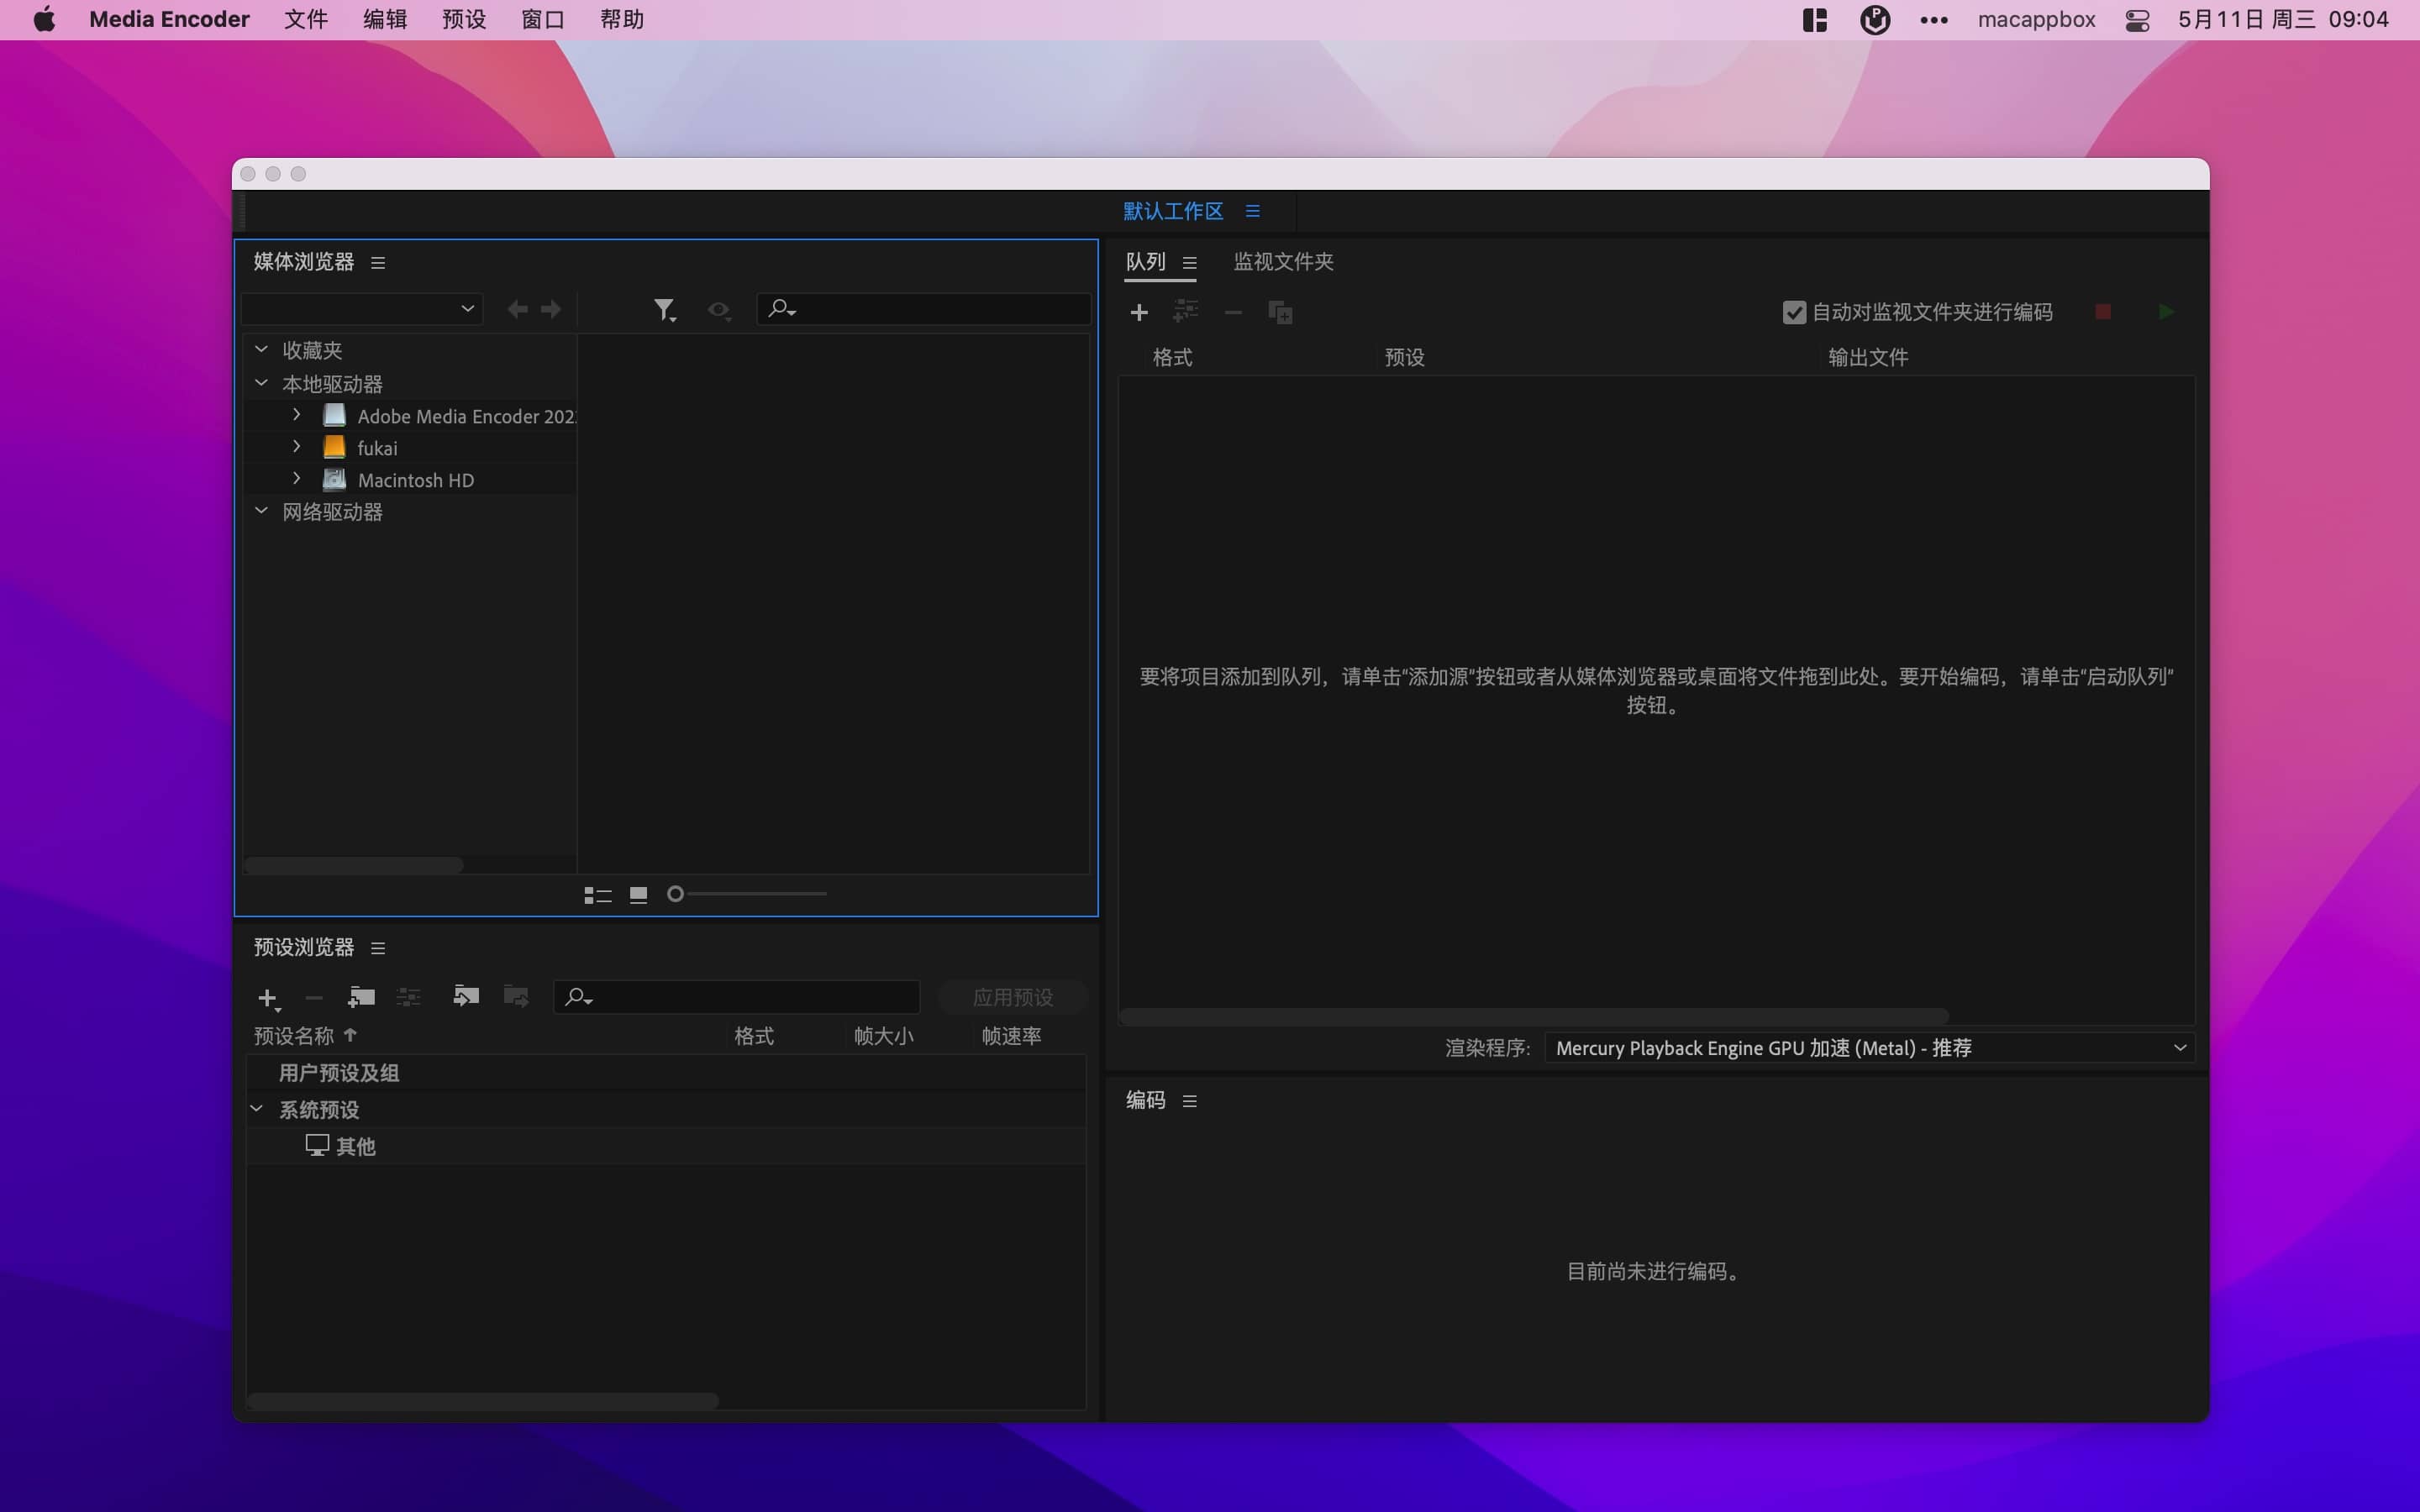Click the import presets icon
The image size is (2420, 1512).
pyautogui.click(x=466, y=996)
